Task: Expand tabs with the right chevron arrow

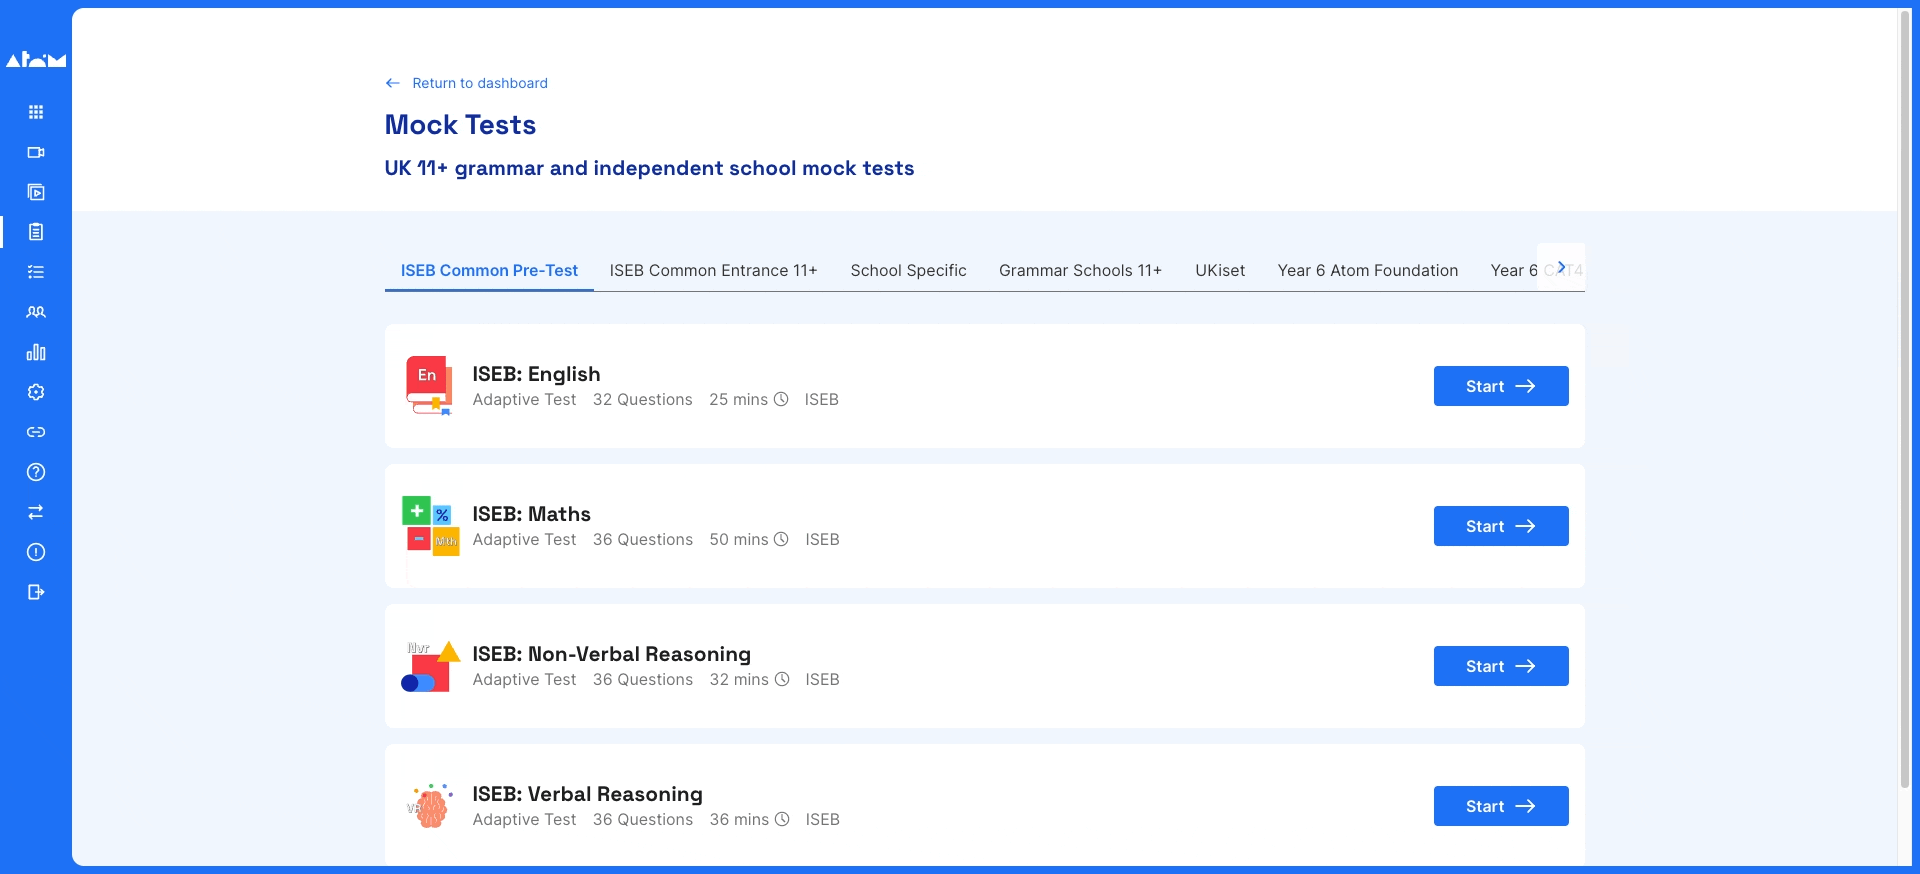Action: click(x=1561, y=267)
